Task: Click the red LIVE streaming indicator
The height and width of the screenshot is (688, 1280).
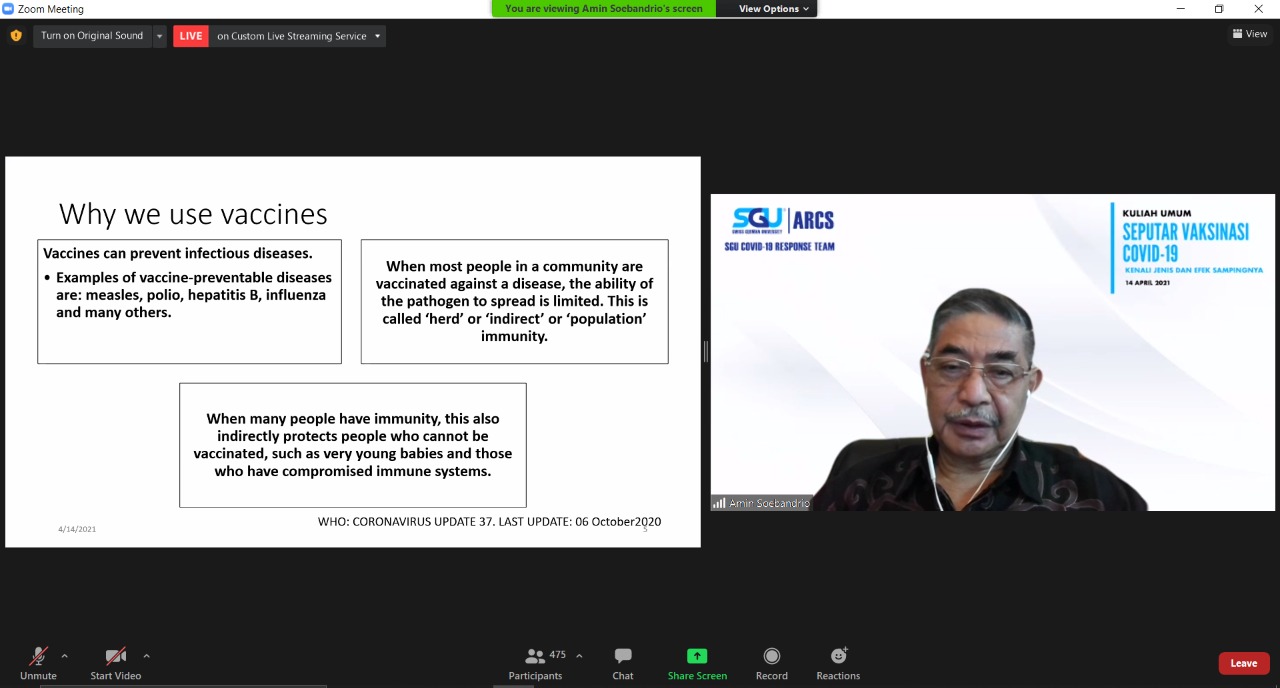Action: pyautogui.click(x=190, y=36)
